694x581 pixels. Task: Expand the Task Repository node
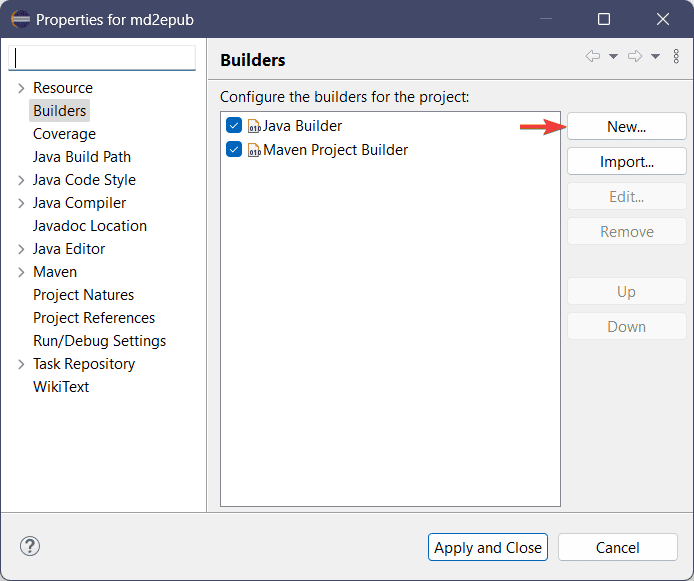[21, 364]
